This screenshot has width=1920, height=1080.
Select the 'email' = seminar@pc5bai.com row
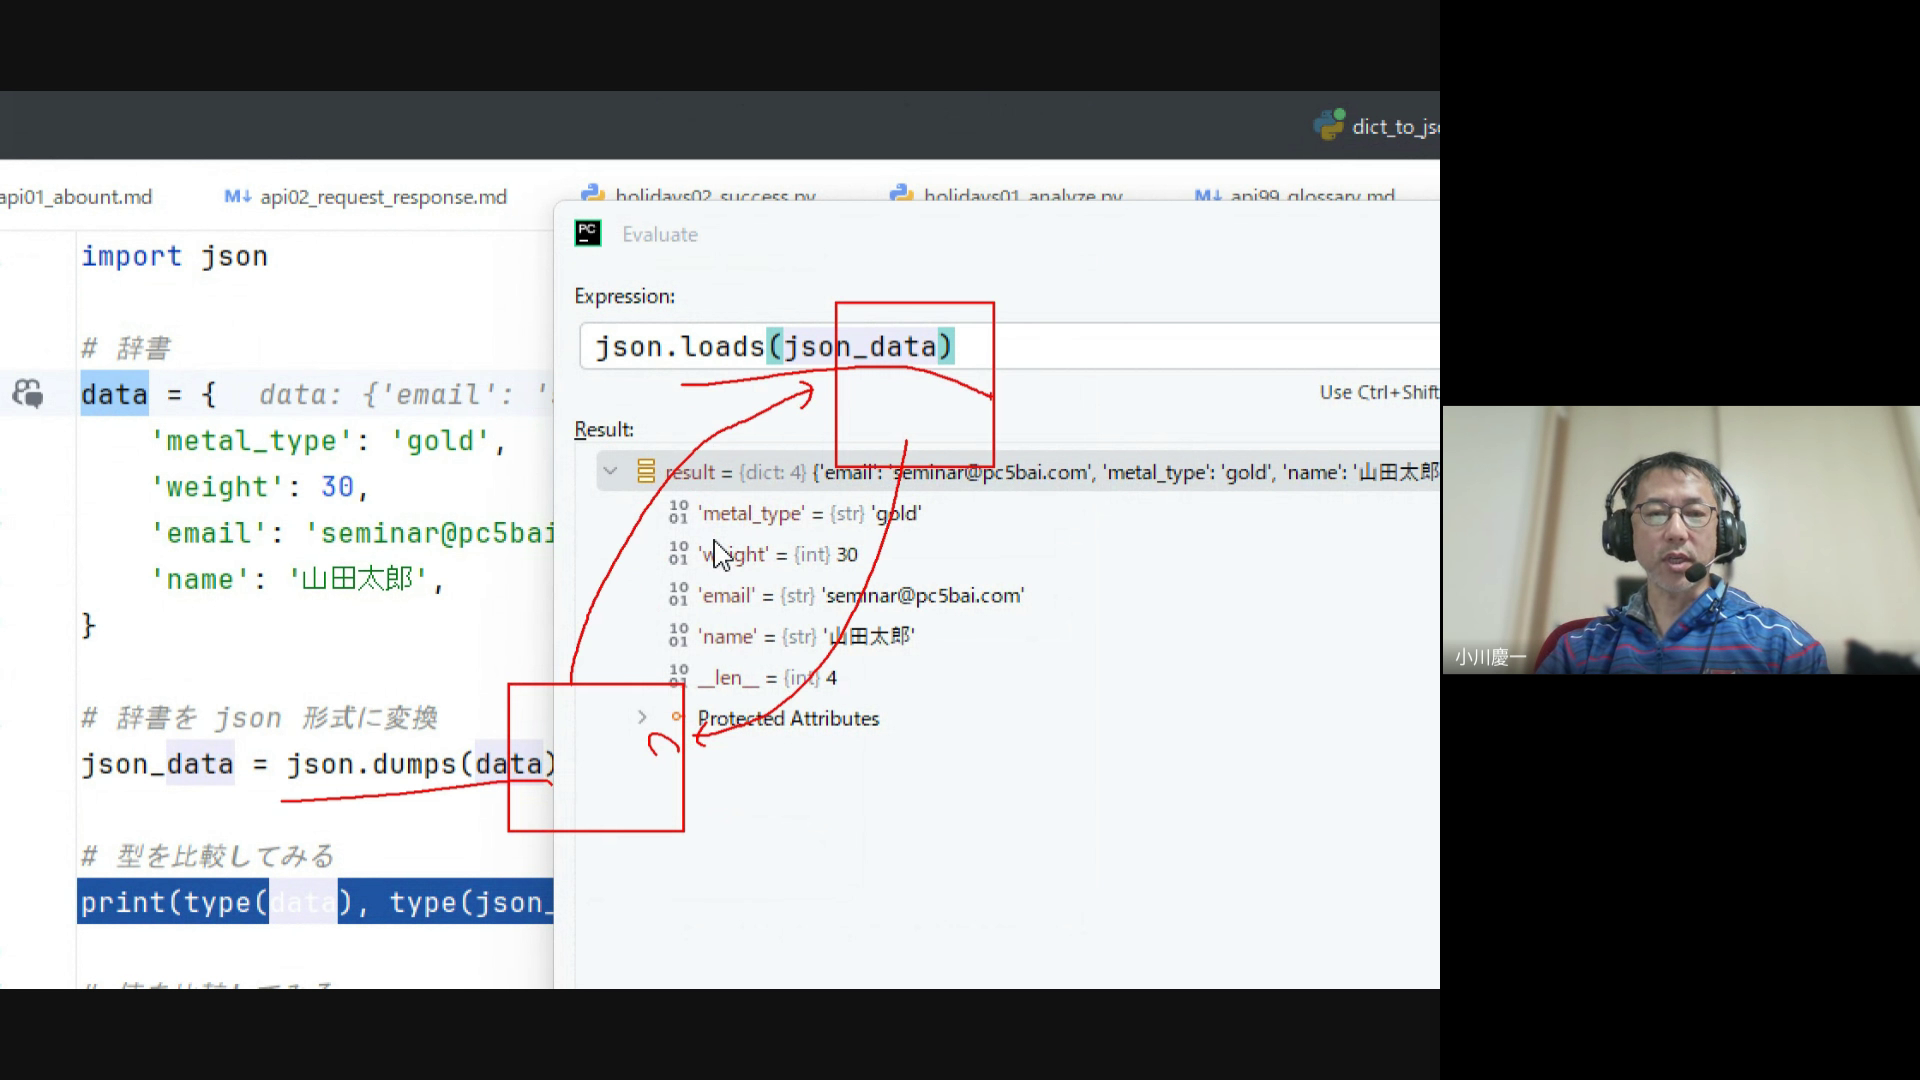(x=861, y=596)
